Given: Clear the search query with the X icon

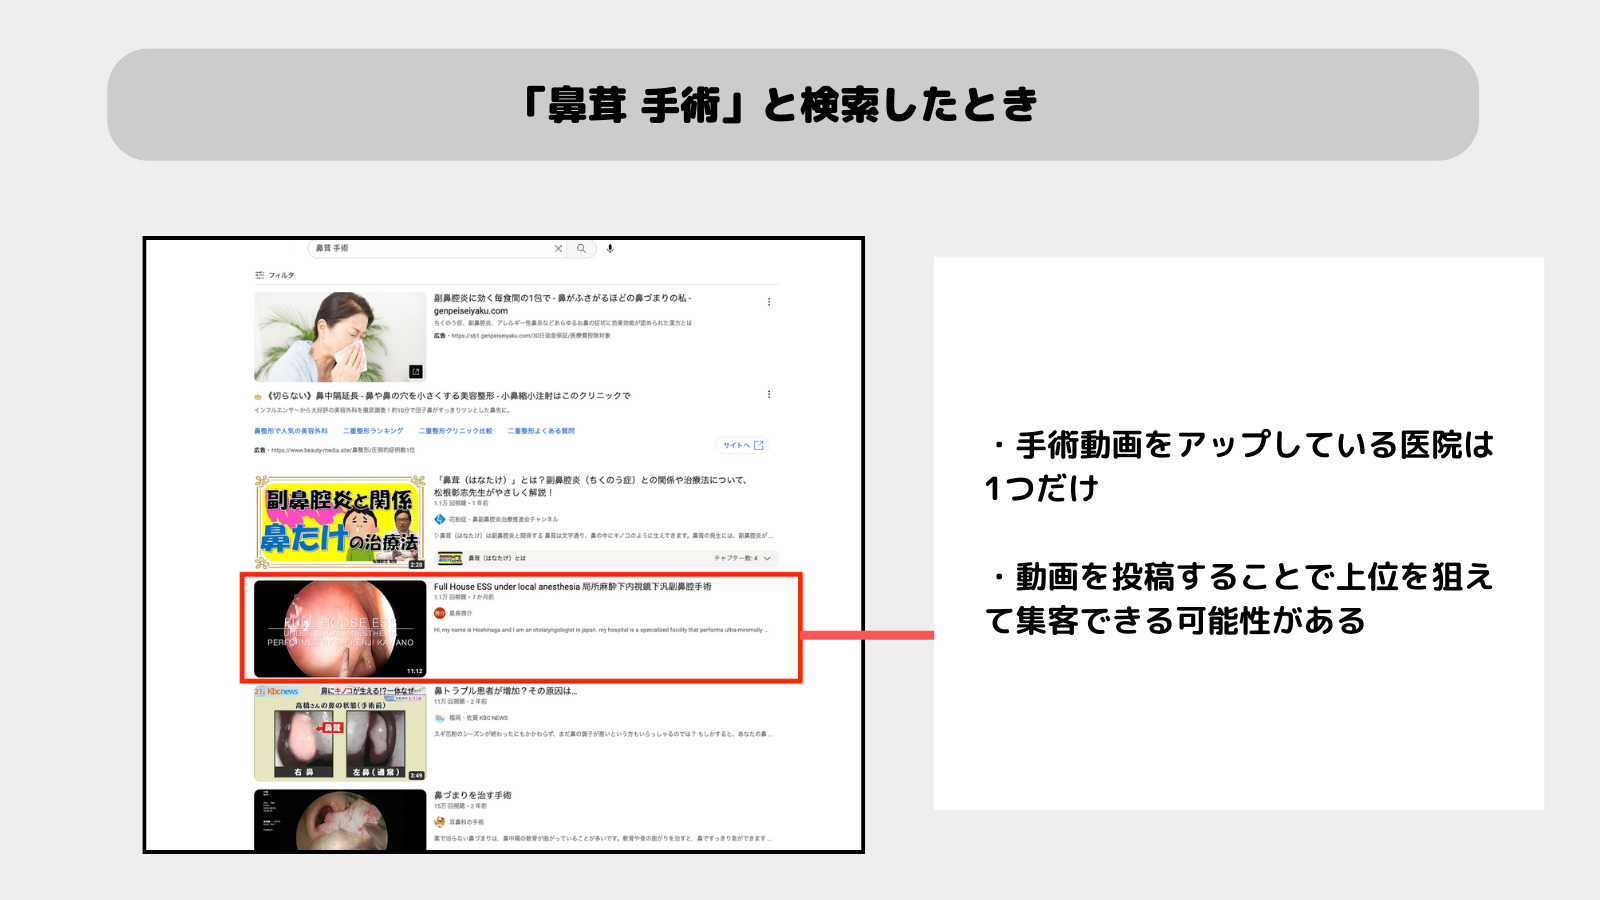Looking at the screenshot, I should 558,249.
